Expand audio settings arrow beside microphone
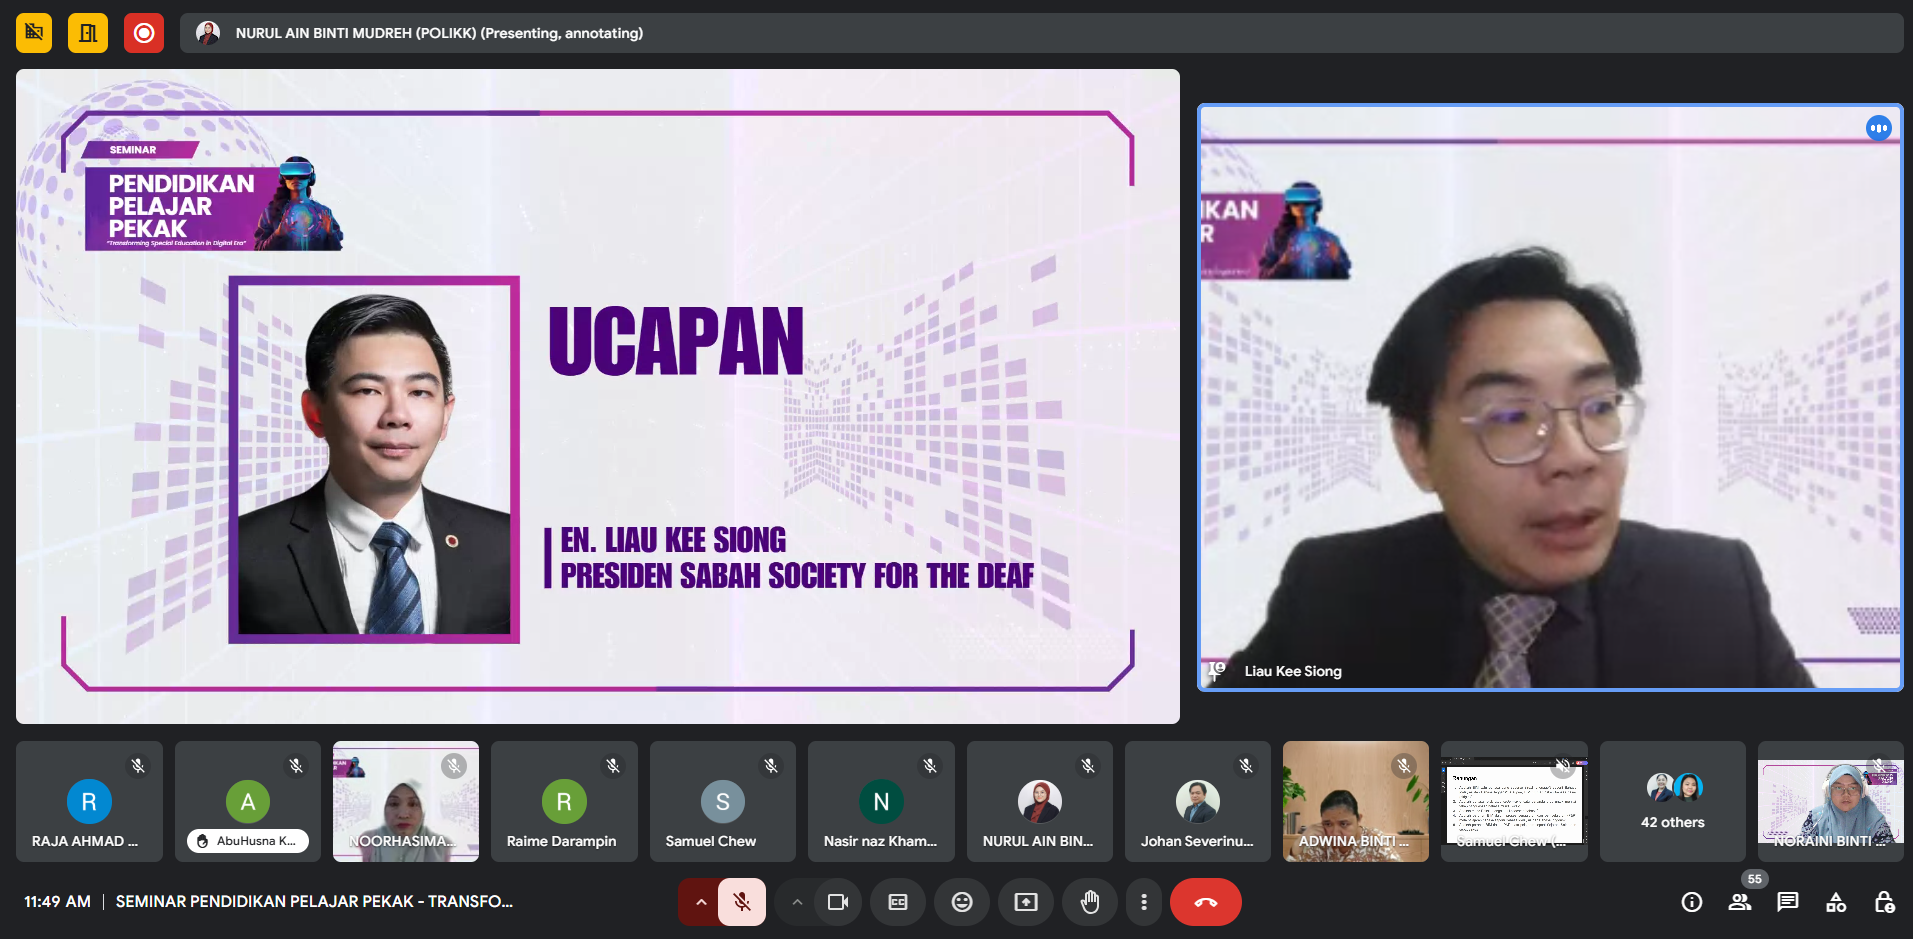The height and width of the screenshot is (939, 1913). (701, 902)
